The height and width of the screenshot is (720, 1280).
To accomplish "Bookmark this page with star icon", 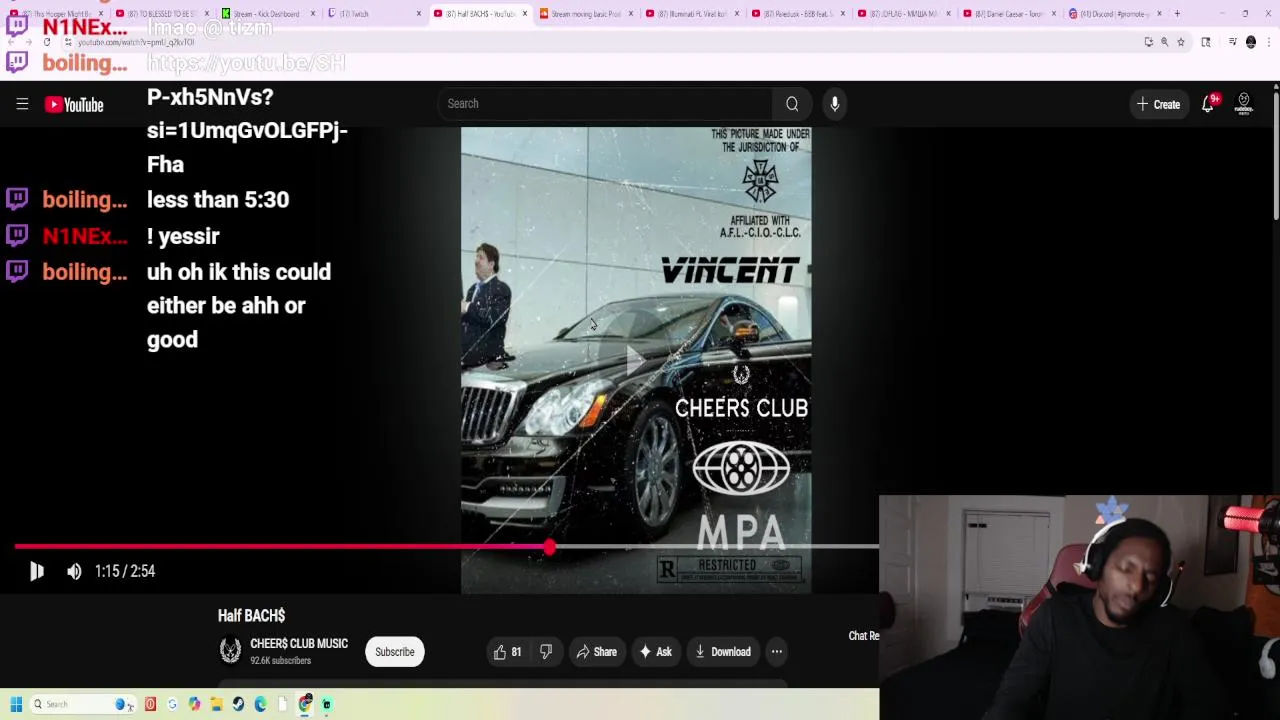I will click(x=1180, y=42).
